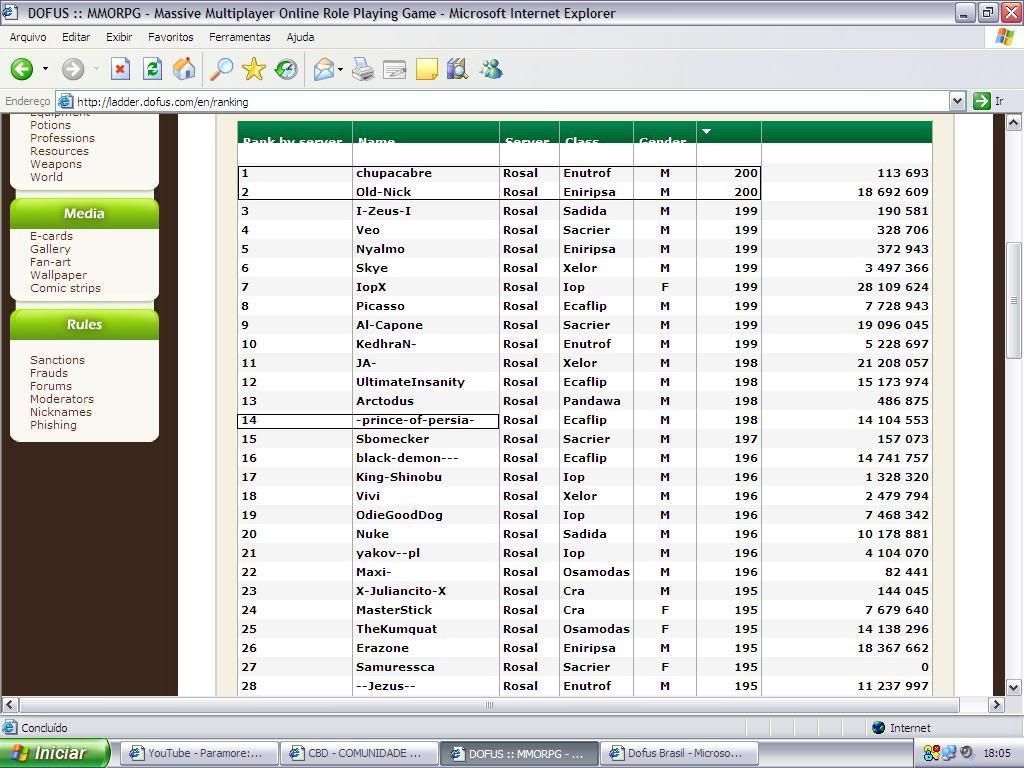Open the Wallpaper link under Media
The image size is (1024, 768).
(x=58, y=275)
